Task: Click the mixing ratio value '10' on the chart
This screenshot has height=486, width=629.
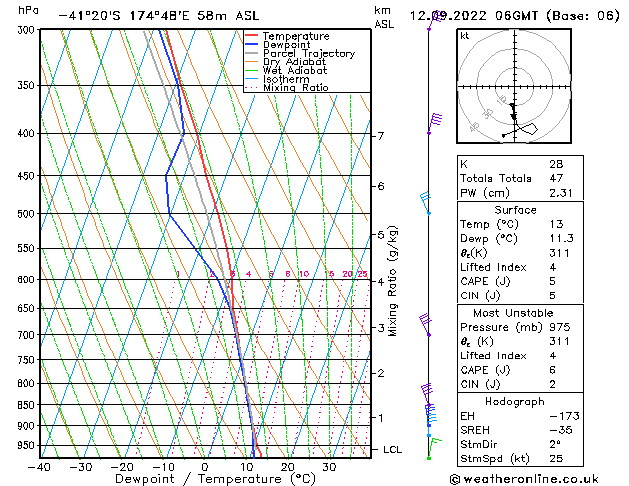Action: tap(304, 274)
